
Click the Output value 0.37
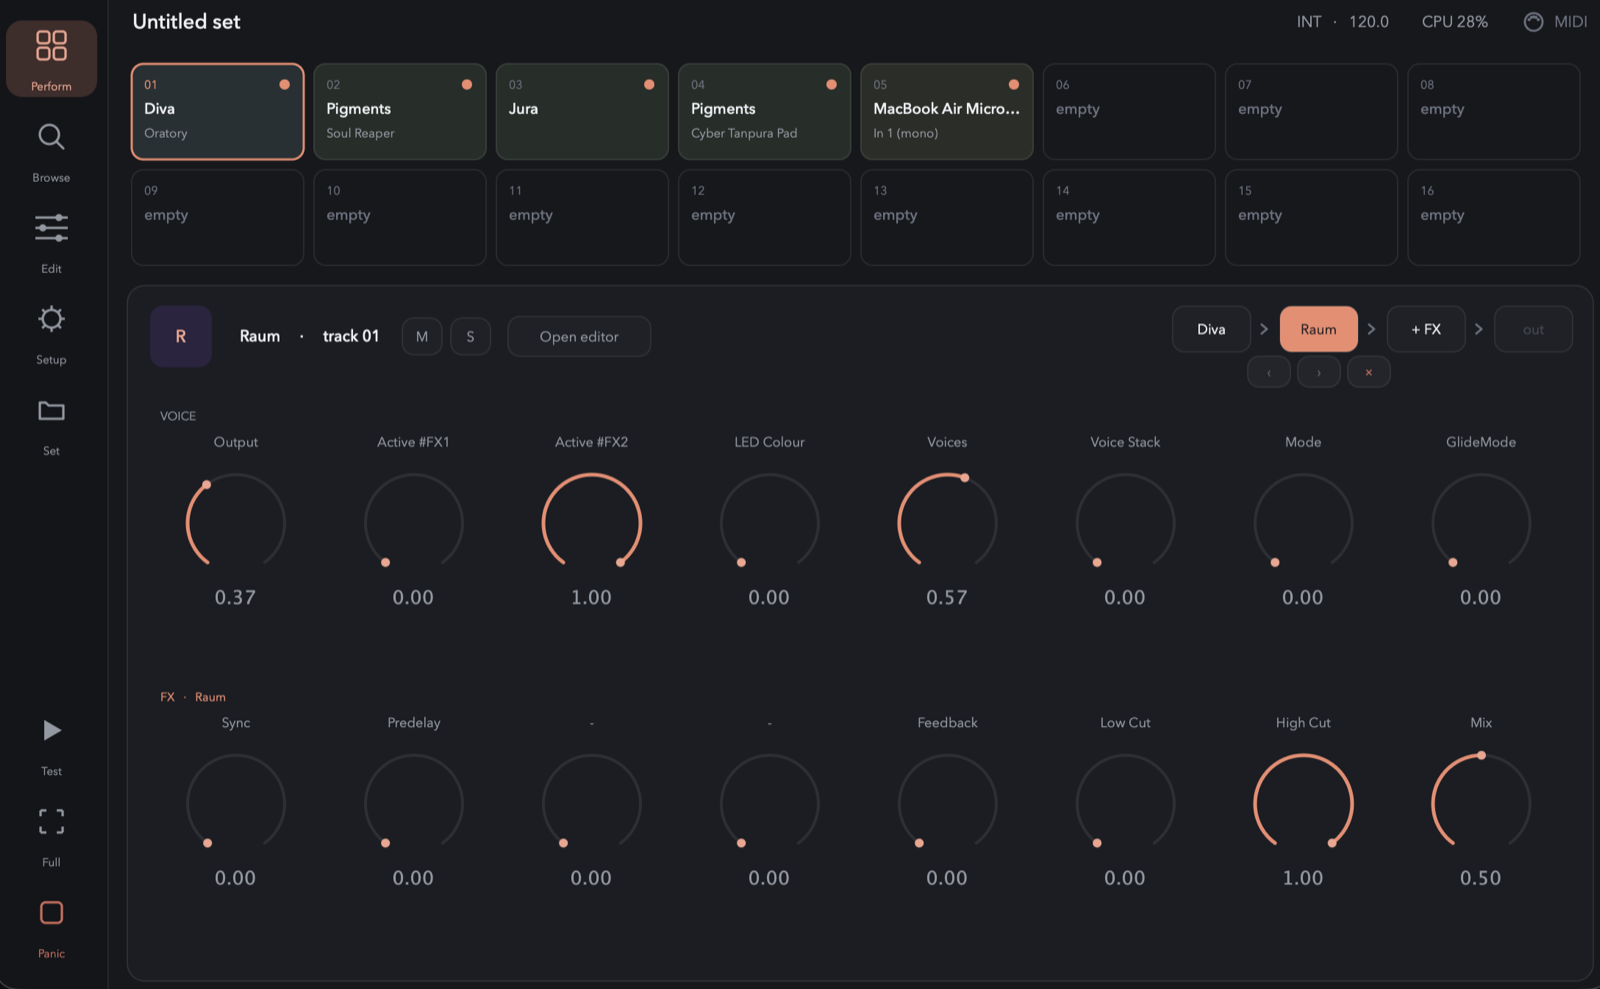click(x=236, y=597)
